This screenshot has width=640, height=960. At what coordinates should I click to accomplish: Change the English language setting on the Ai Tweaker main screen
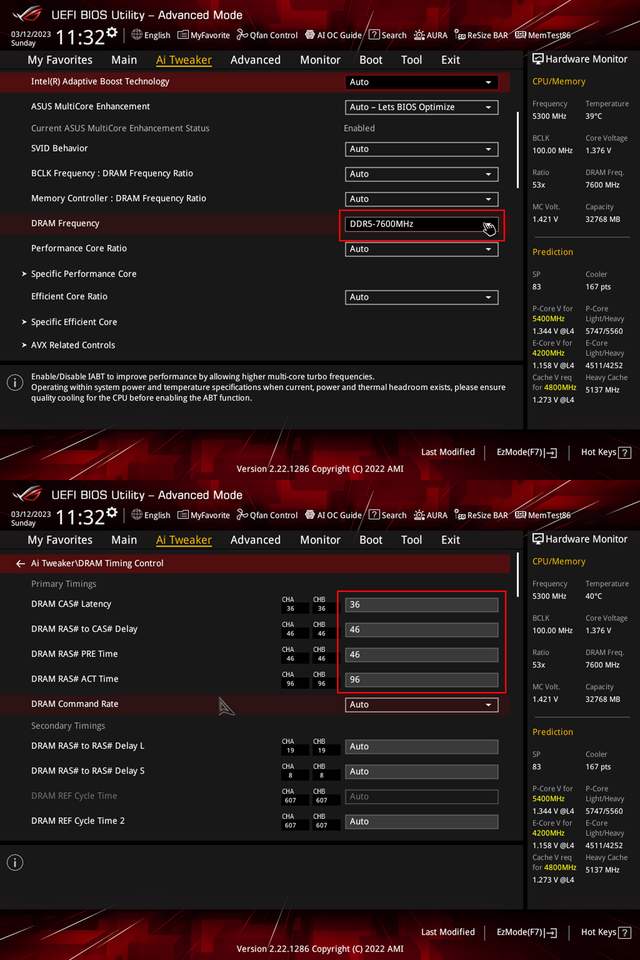point(151,35)
